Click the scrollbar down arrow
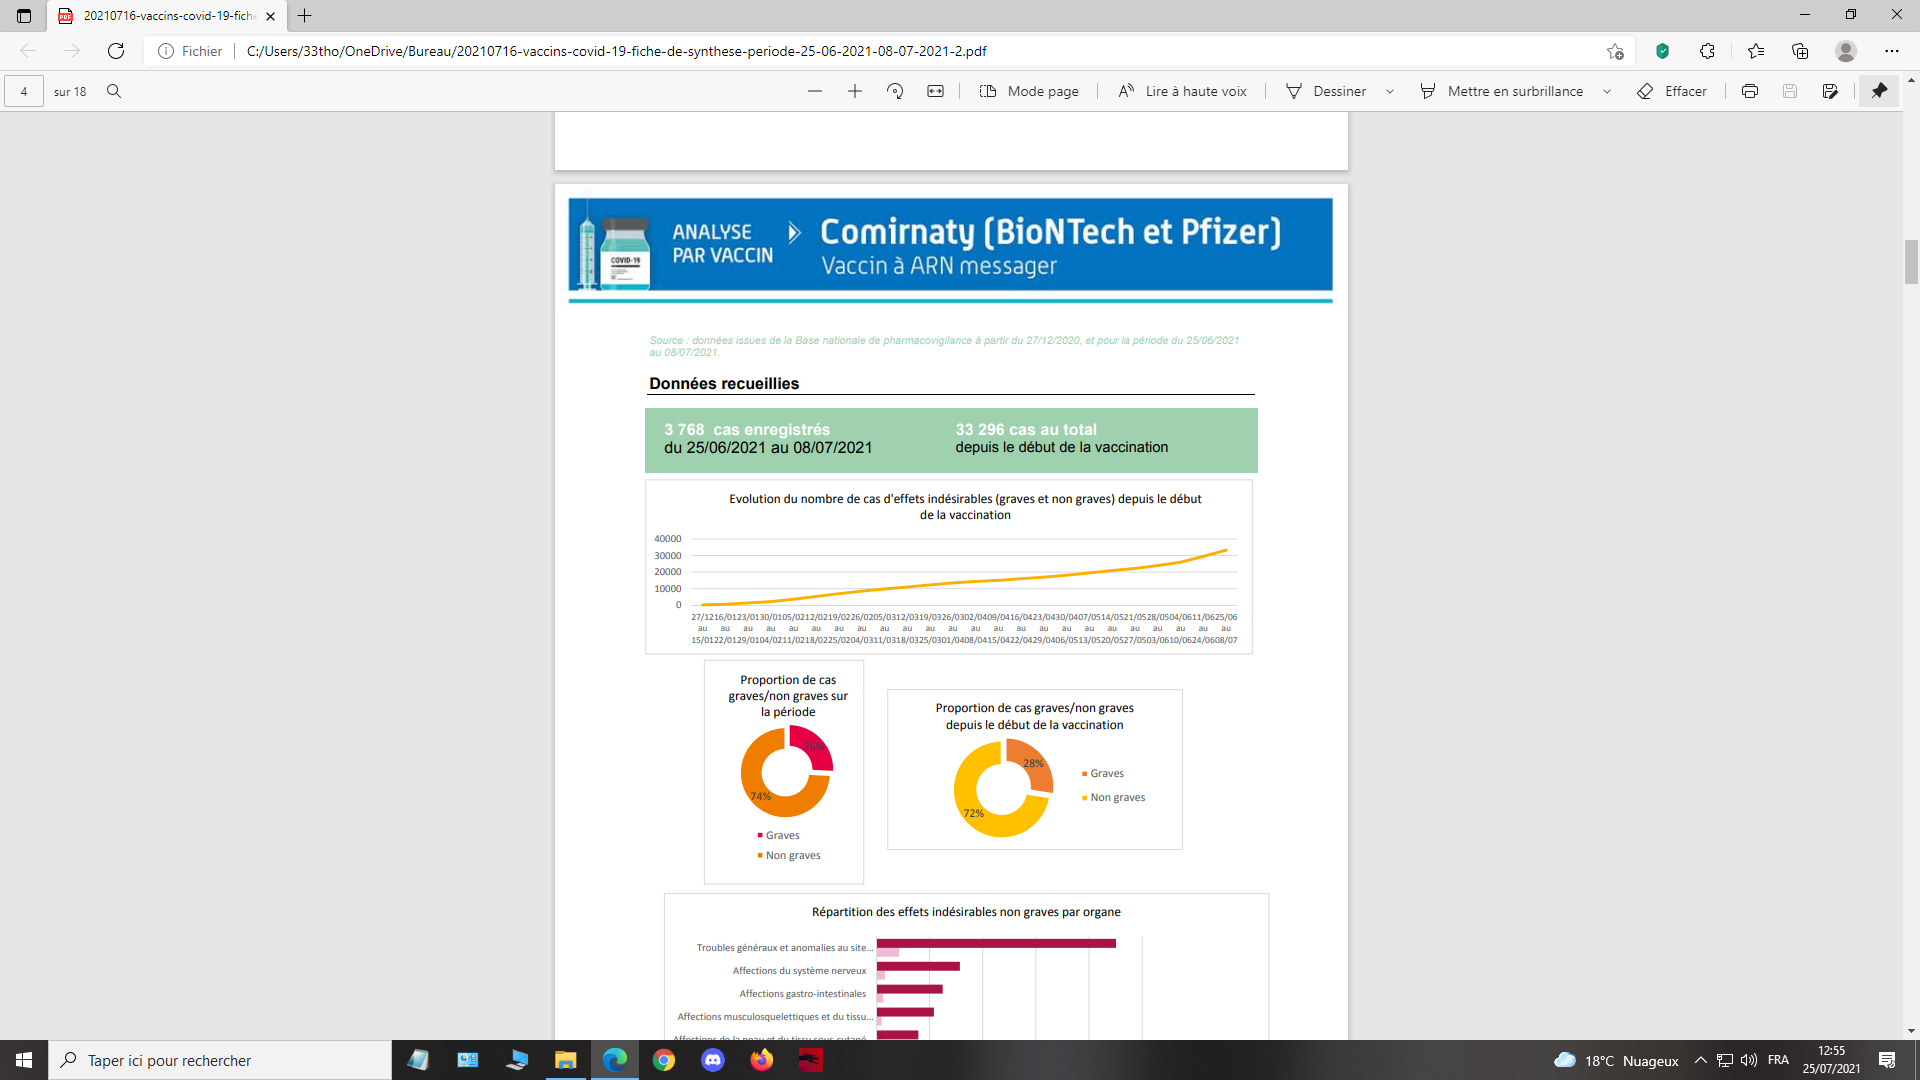Viewport: 1920px width, 1080px height. pos(1911,1031)
